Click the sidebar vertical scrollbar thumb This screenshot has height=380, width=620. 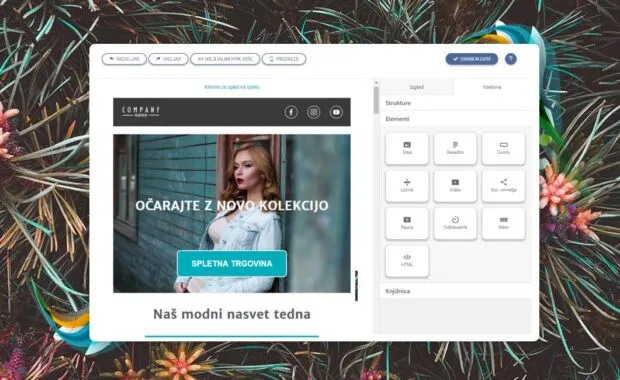[376, 100]
